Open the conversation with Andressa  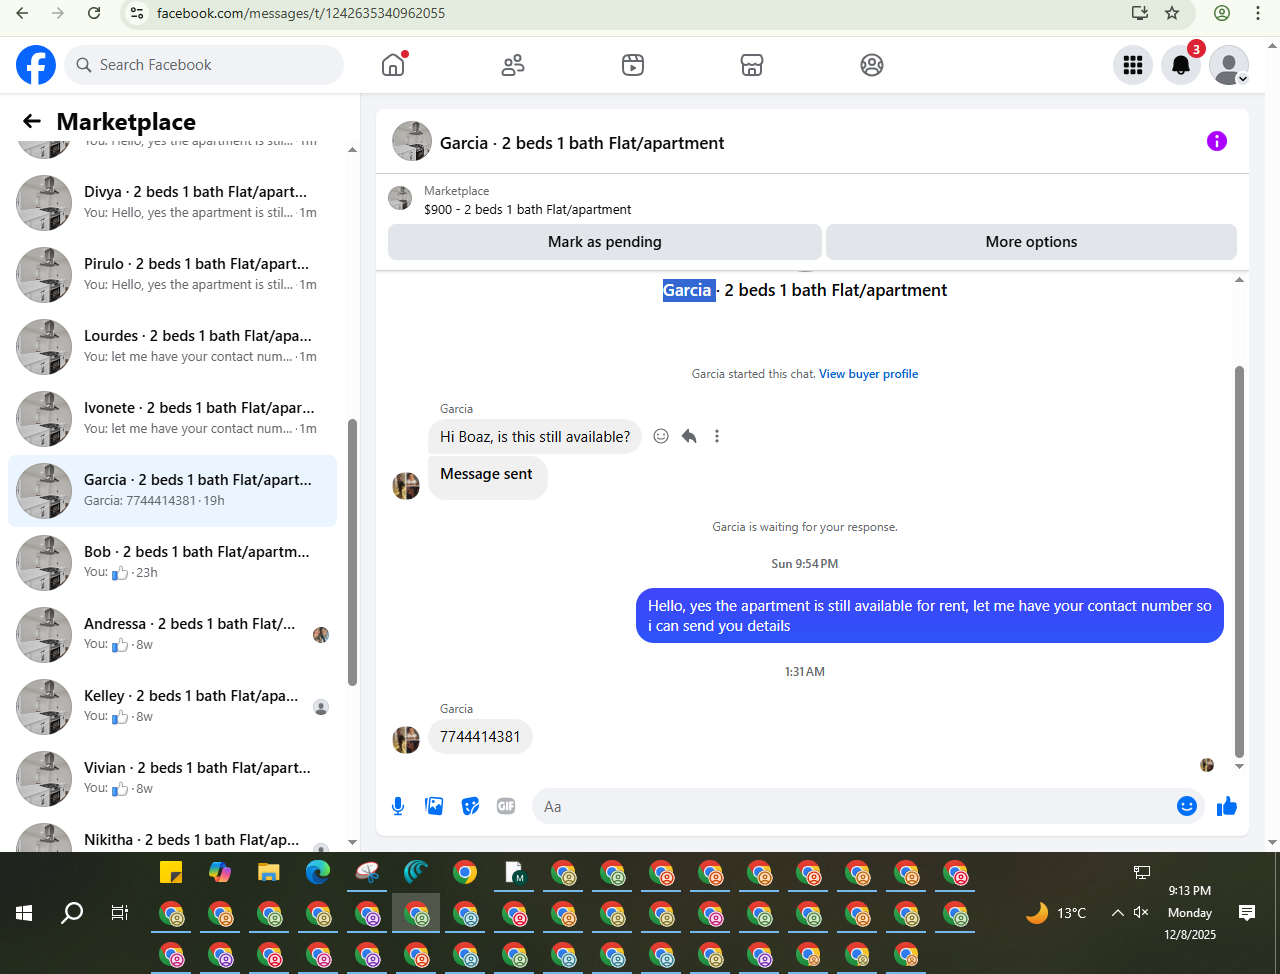pos(172,634)
